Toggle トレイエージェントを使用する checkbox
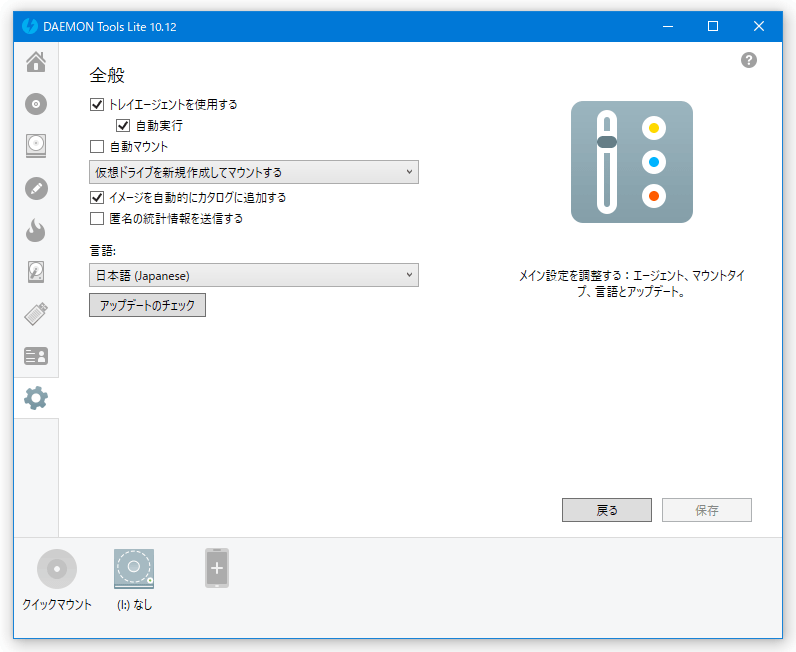The width and height of the screenshot is (796, 652). tap(97, 105)
